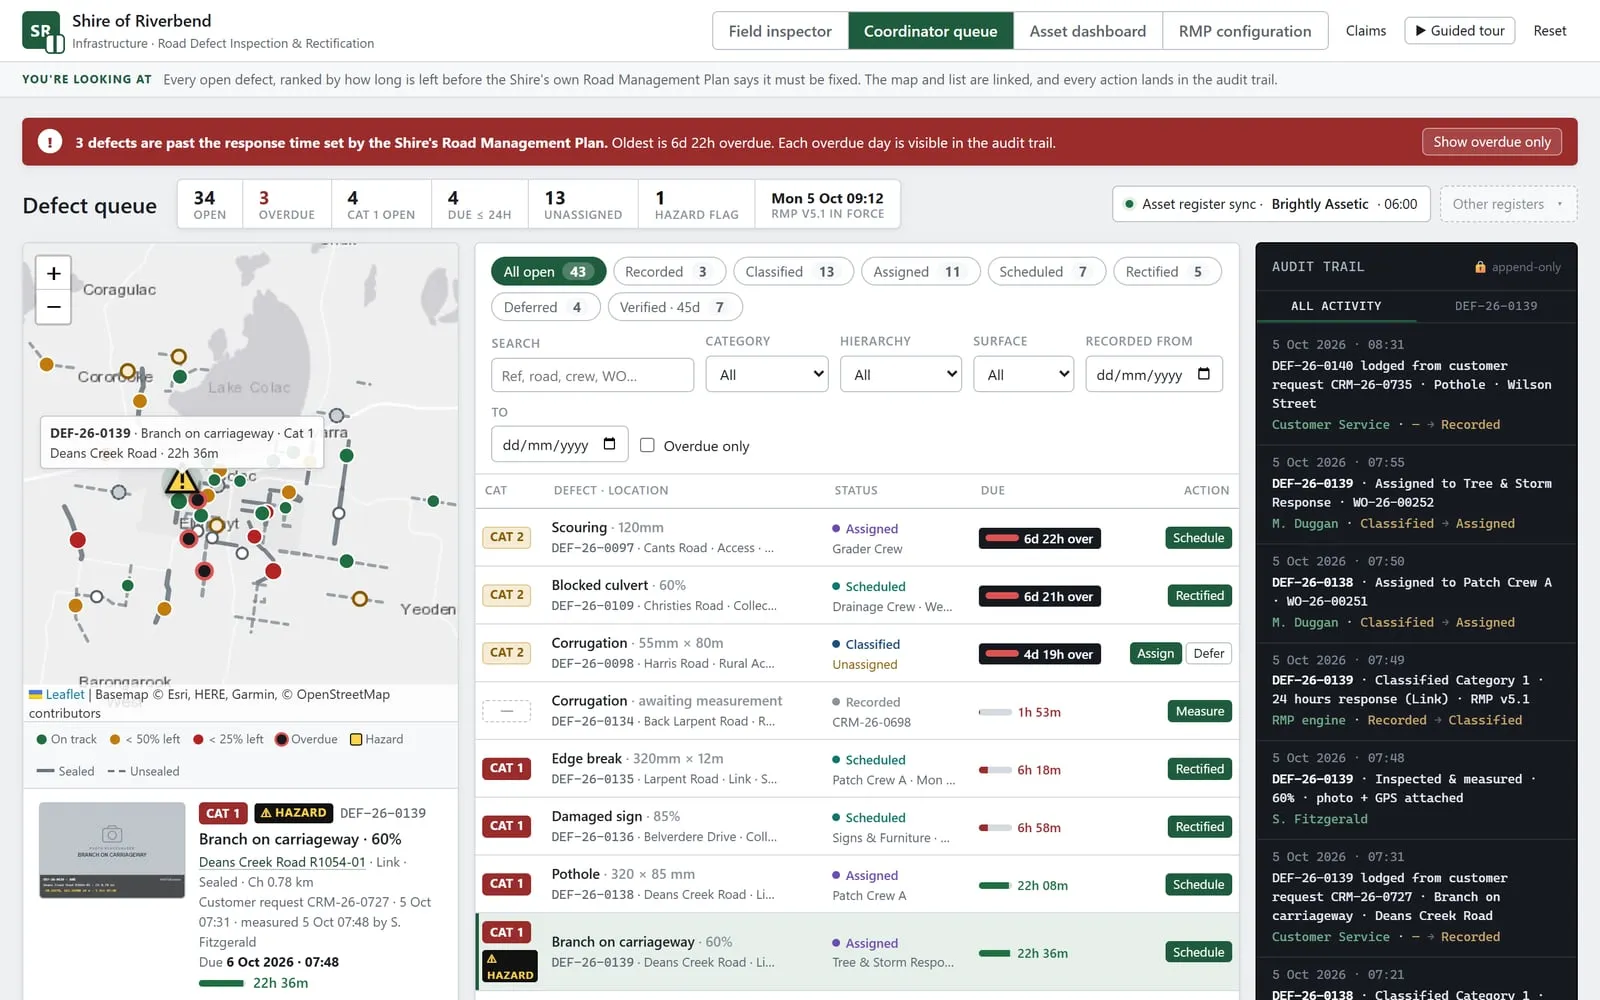Click the camera placeholder photo thumbnail

point(112,850)
